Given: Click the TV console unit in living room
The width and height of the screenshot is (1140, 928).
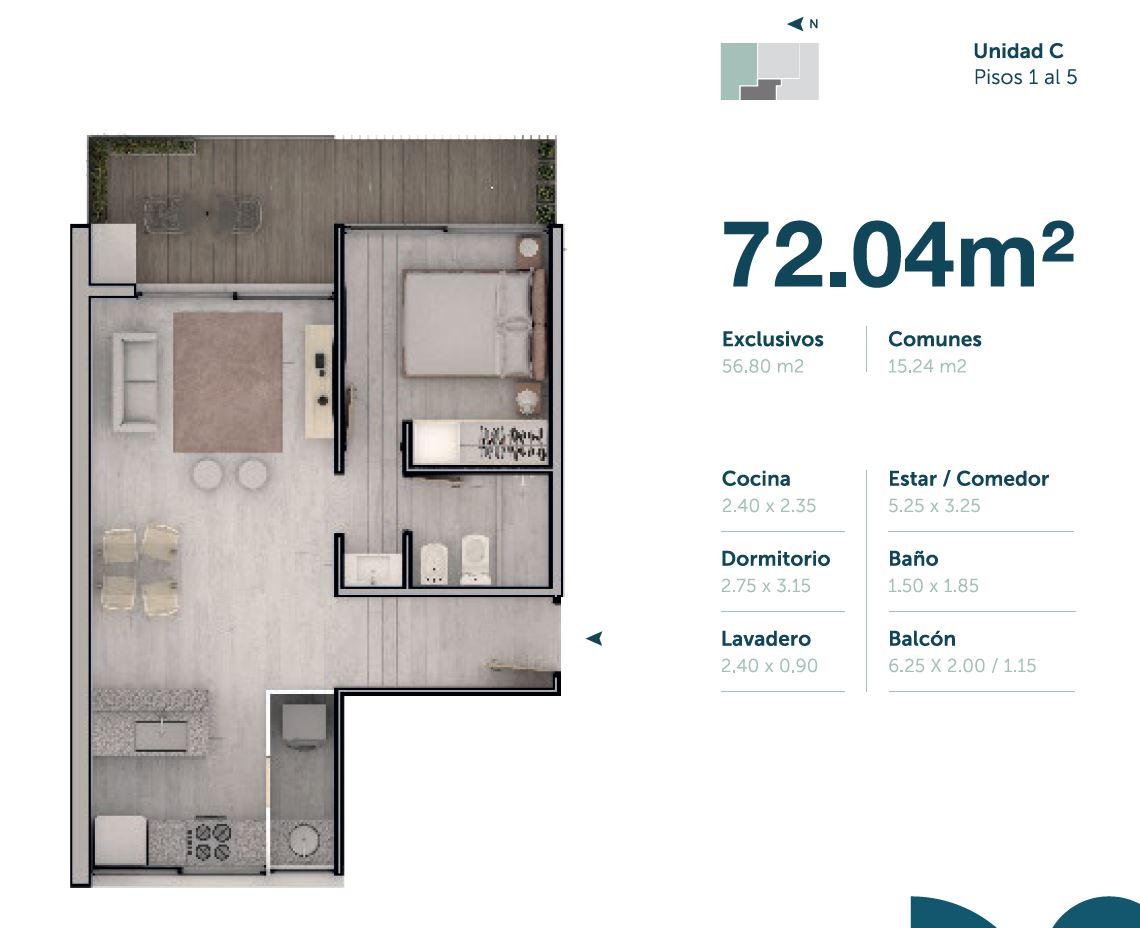Looking at the screenshot, I should tap(319, 381).
